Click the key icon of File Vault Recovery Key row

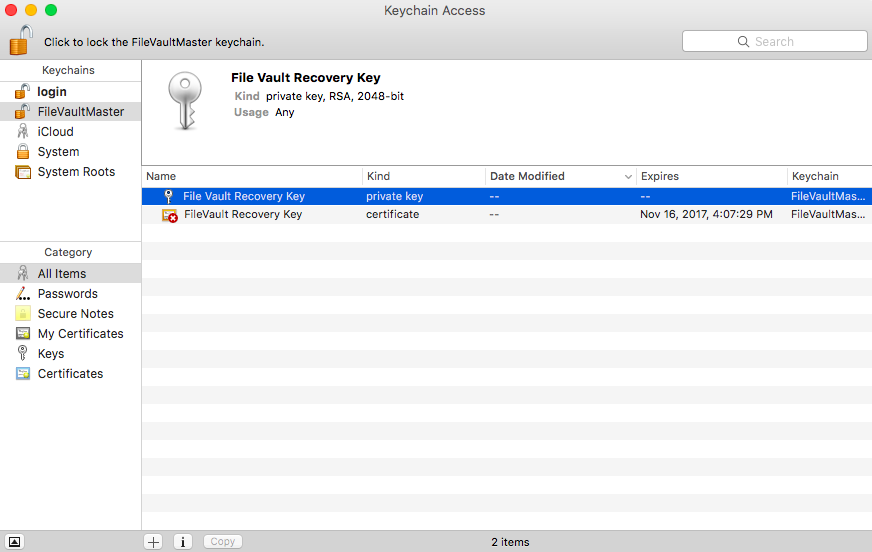coord(169,196)
